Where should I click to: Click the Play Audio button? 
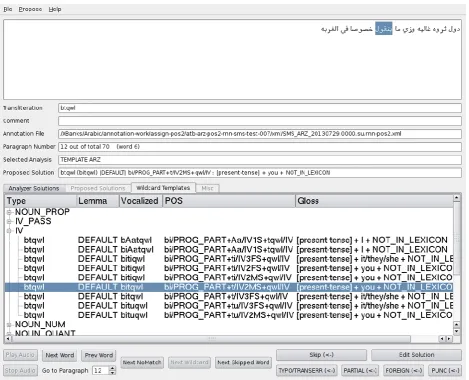click(x=20, y=355)
